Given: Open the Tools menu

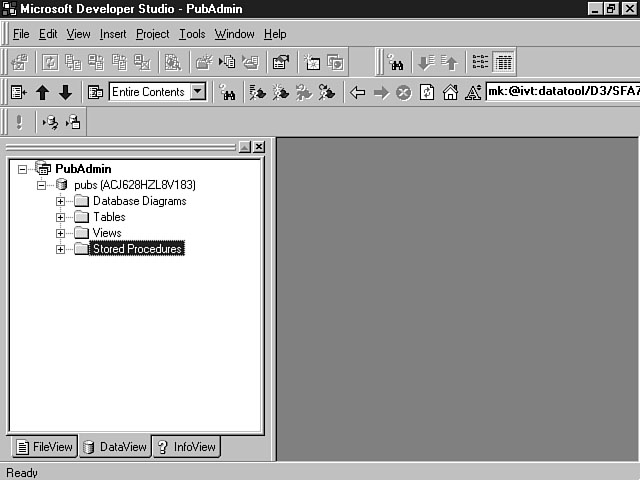Looking at the screenshot, I should (x=191, y=34).
